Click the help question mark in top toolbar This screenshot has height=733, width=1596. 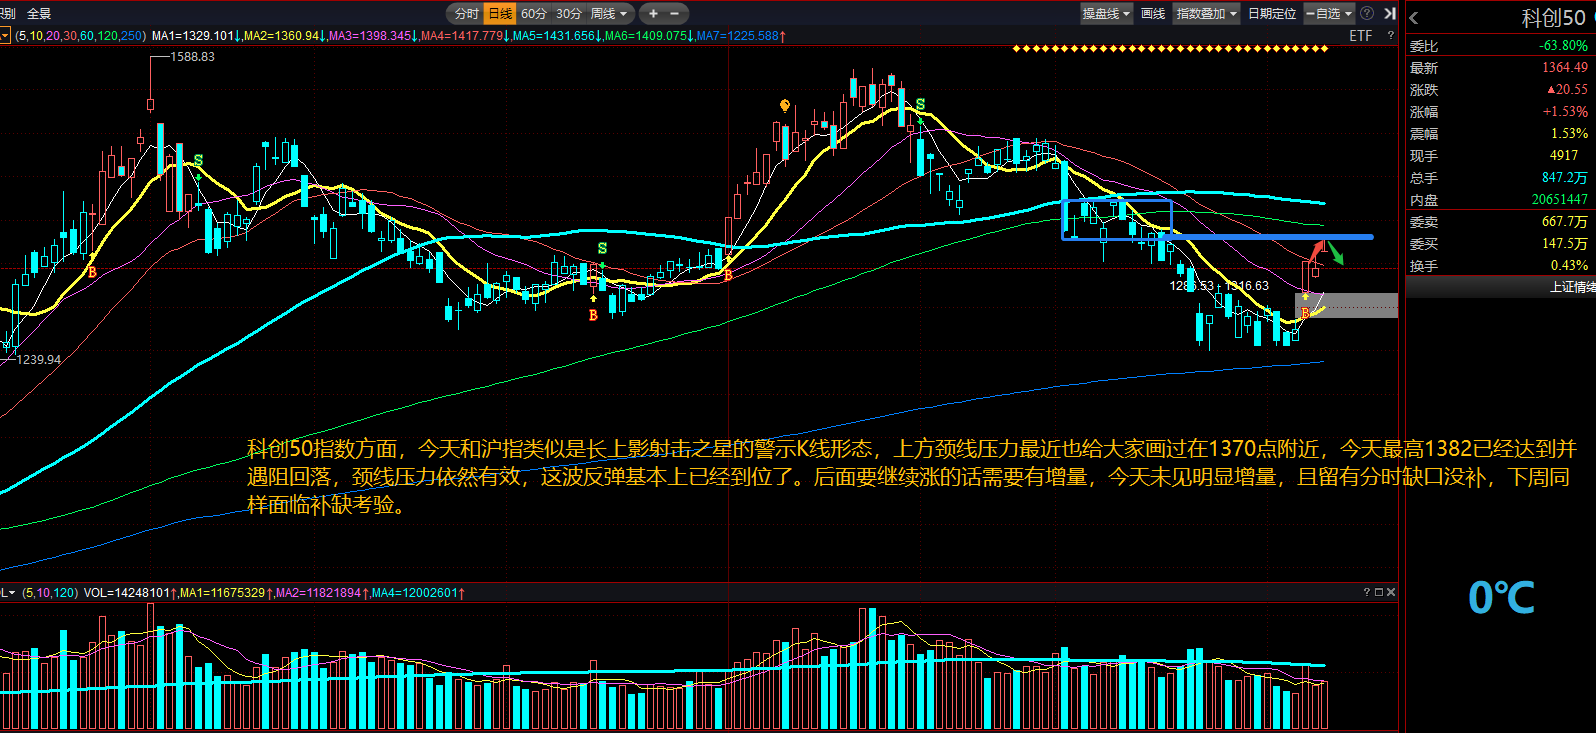[1367, 14]
